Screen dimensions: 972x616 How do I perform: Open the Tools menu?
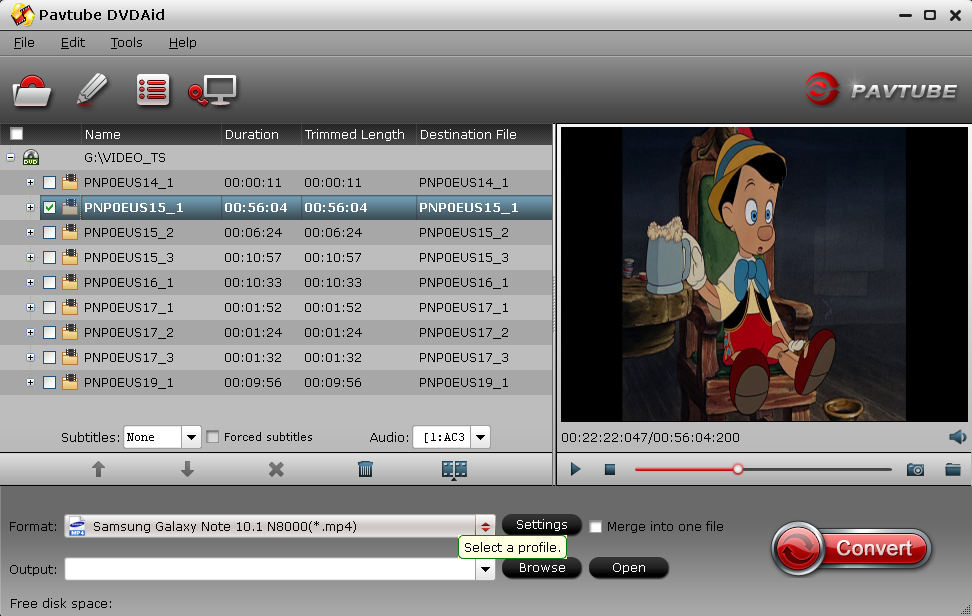pyautogui.click(x=126, y=43)
